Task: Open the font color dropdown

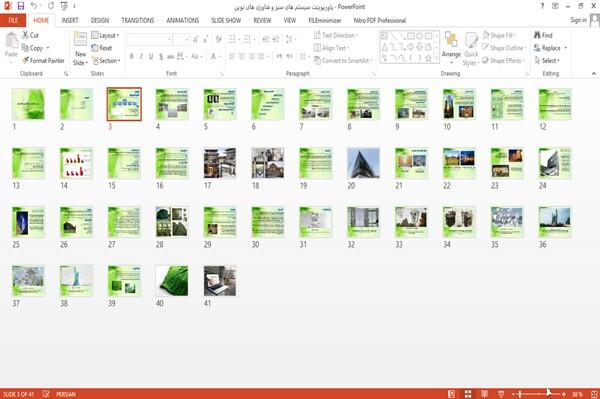Action: (220, 57)
